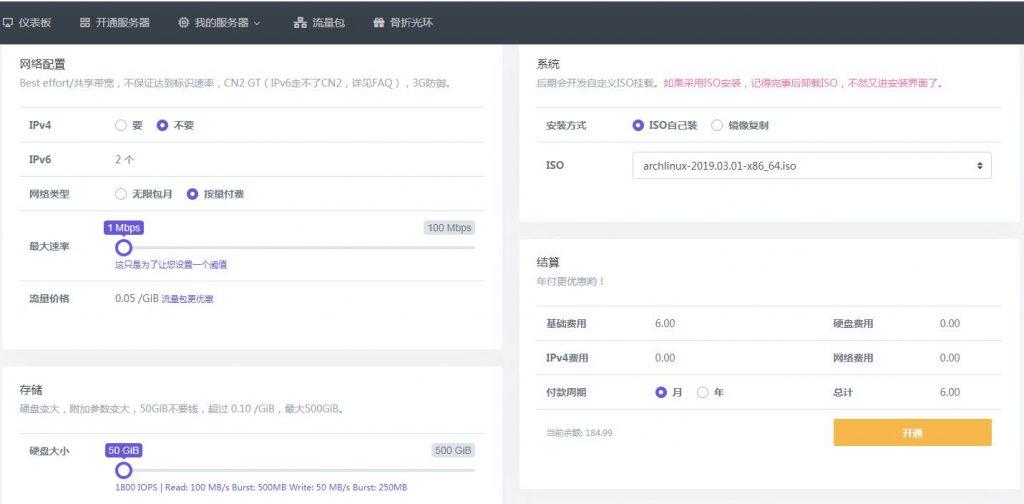Select ISO自己装 install method
The image size is (1024, 504).
[639, 126]
